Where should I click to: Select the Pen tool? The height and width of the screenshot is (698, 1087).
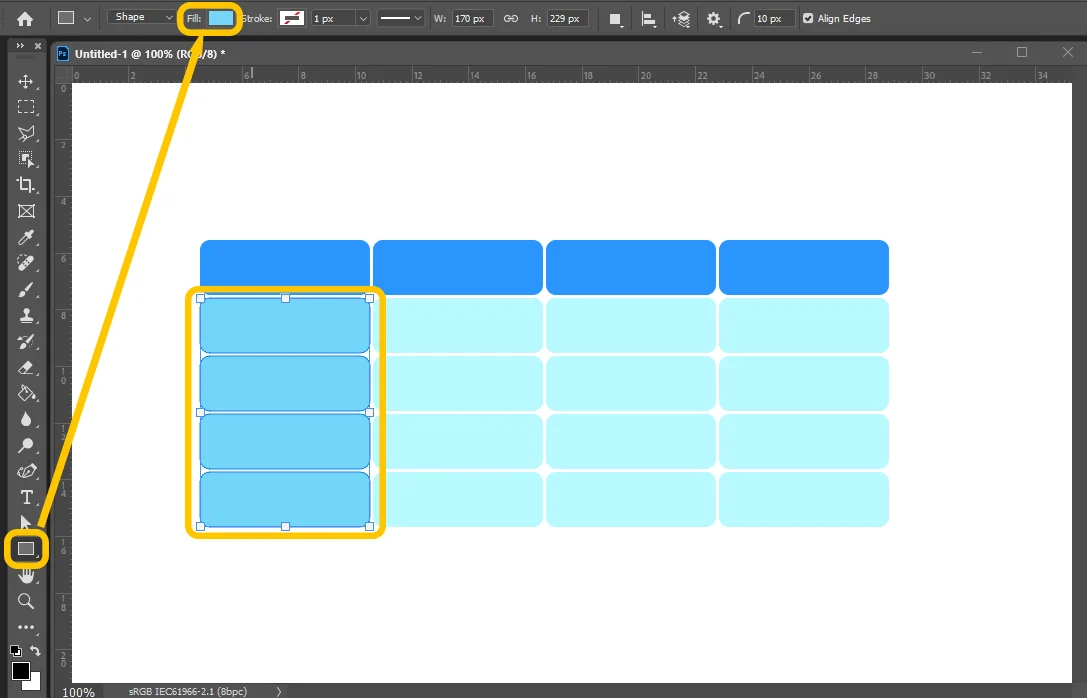(x=26, y=471)
